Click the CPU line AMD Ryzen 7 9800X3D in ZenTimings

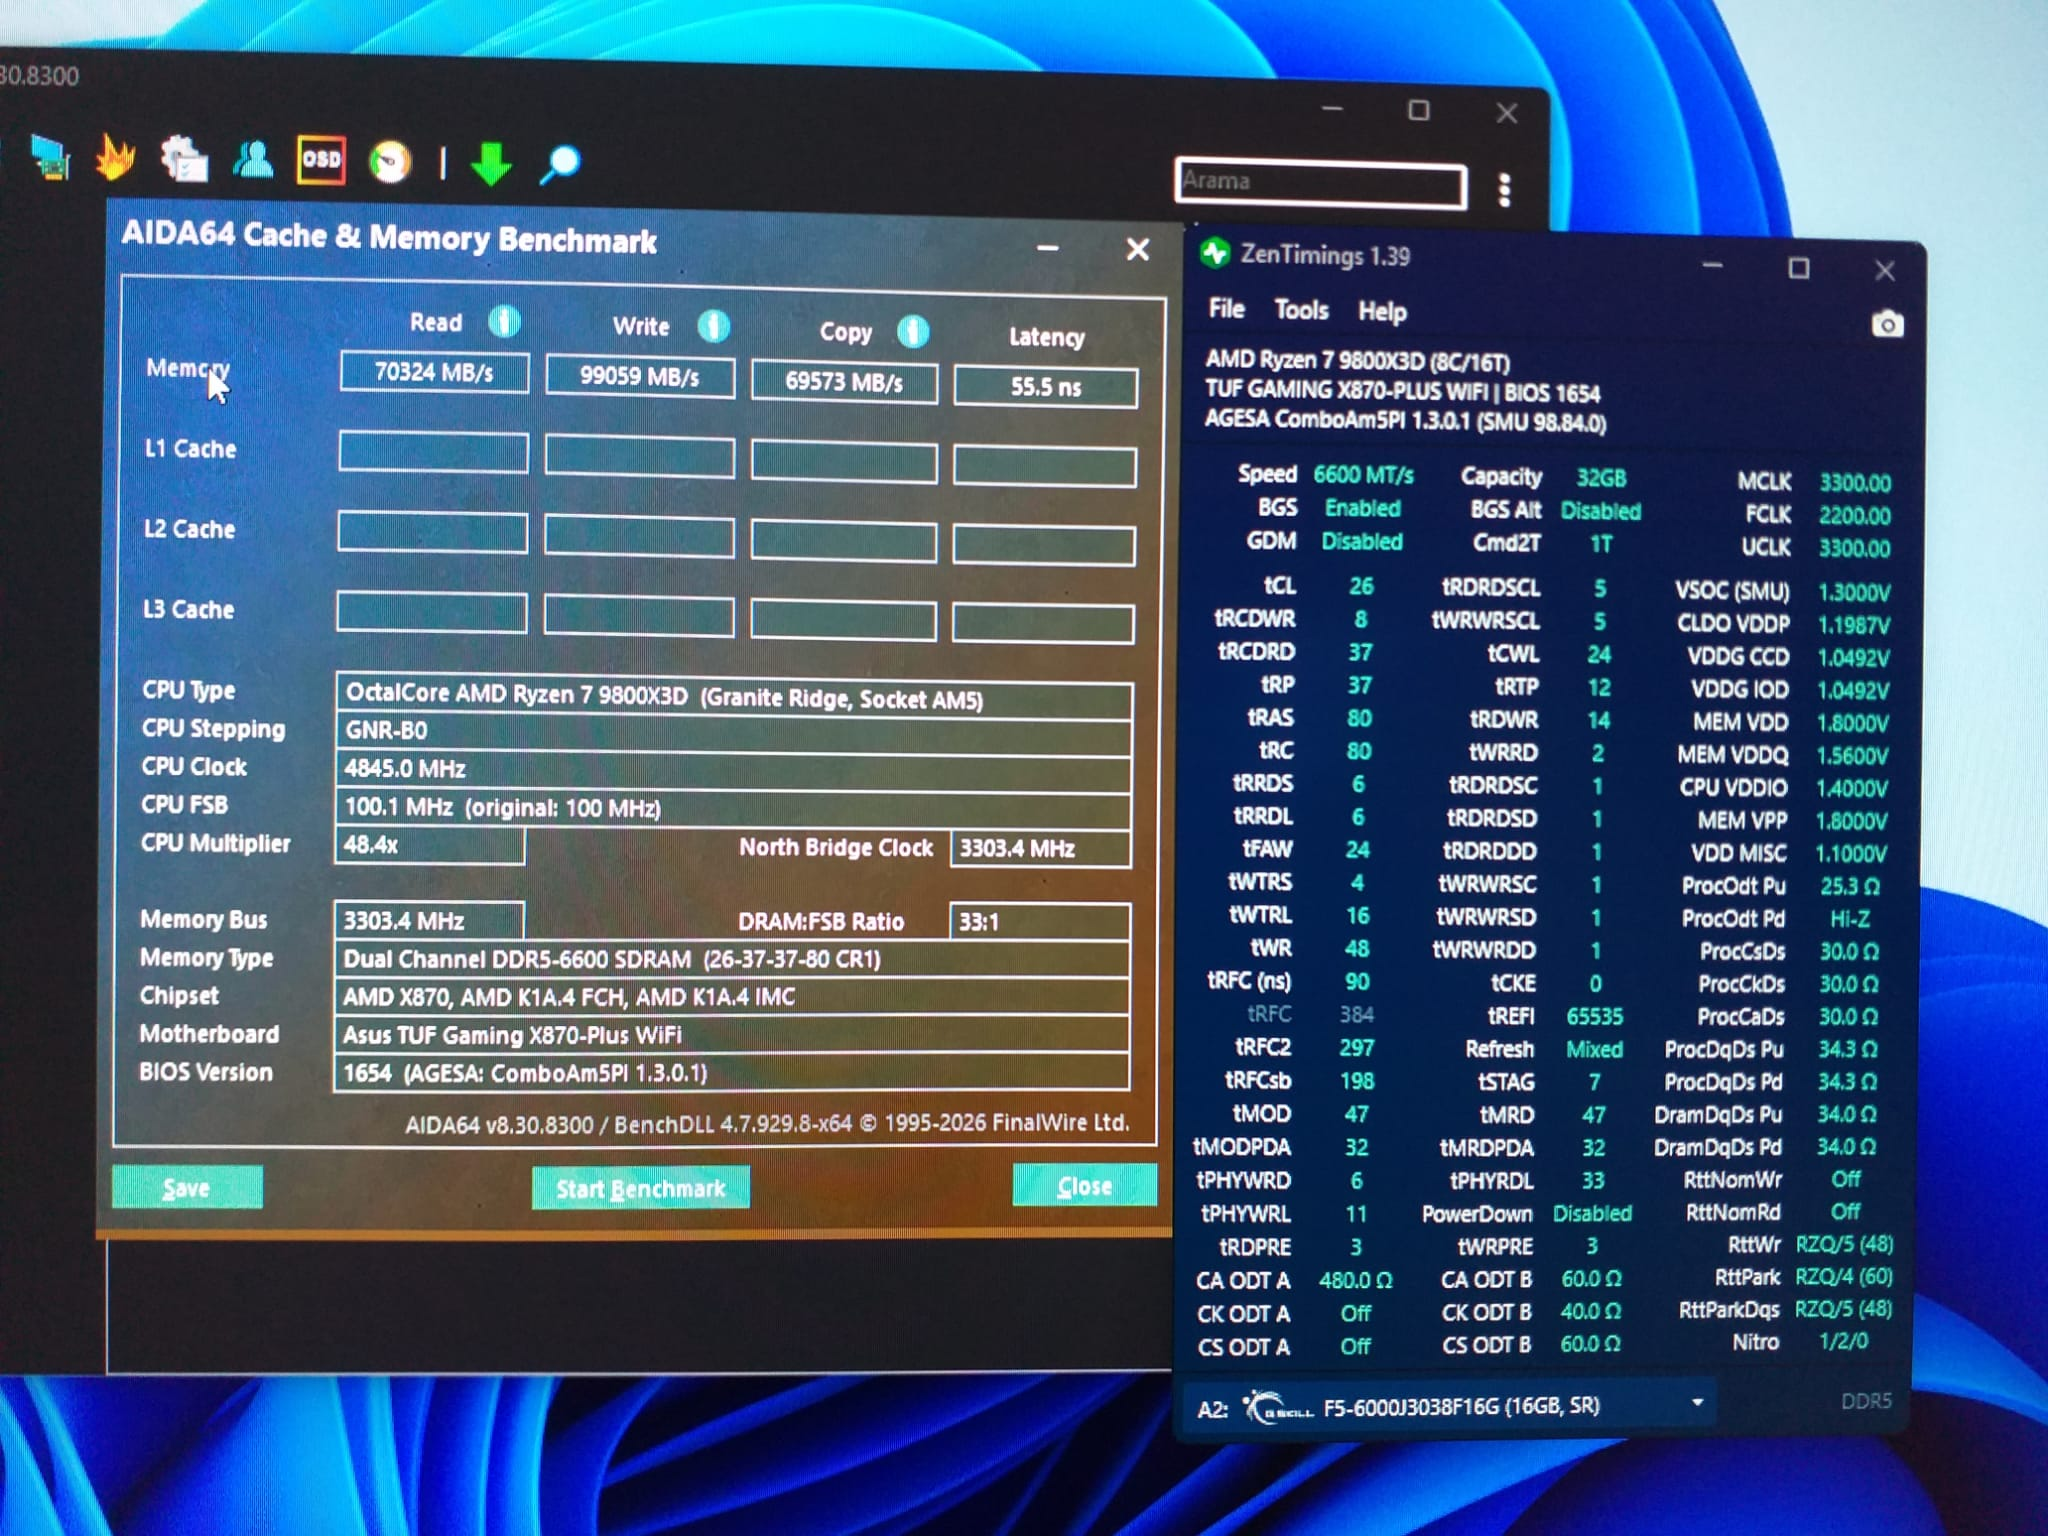(x=1357, y=360)
